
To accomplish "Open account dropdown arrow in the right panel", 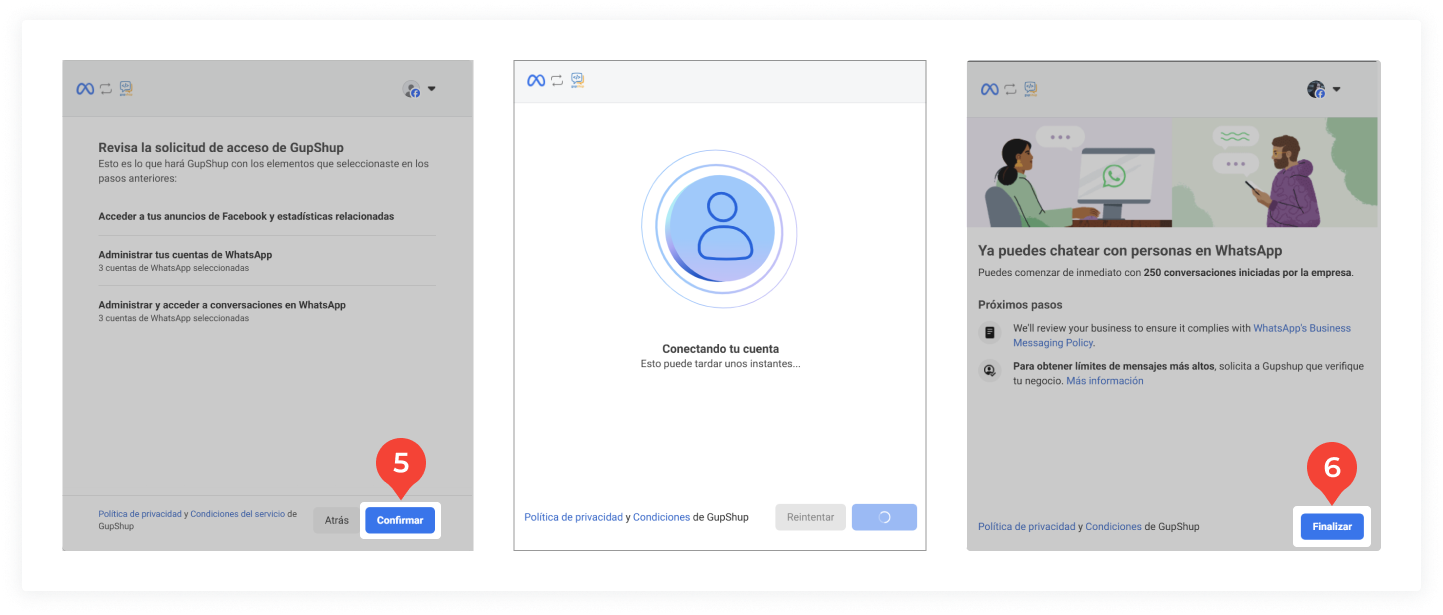I will tap(1337, 89).
